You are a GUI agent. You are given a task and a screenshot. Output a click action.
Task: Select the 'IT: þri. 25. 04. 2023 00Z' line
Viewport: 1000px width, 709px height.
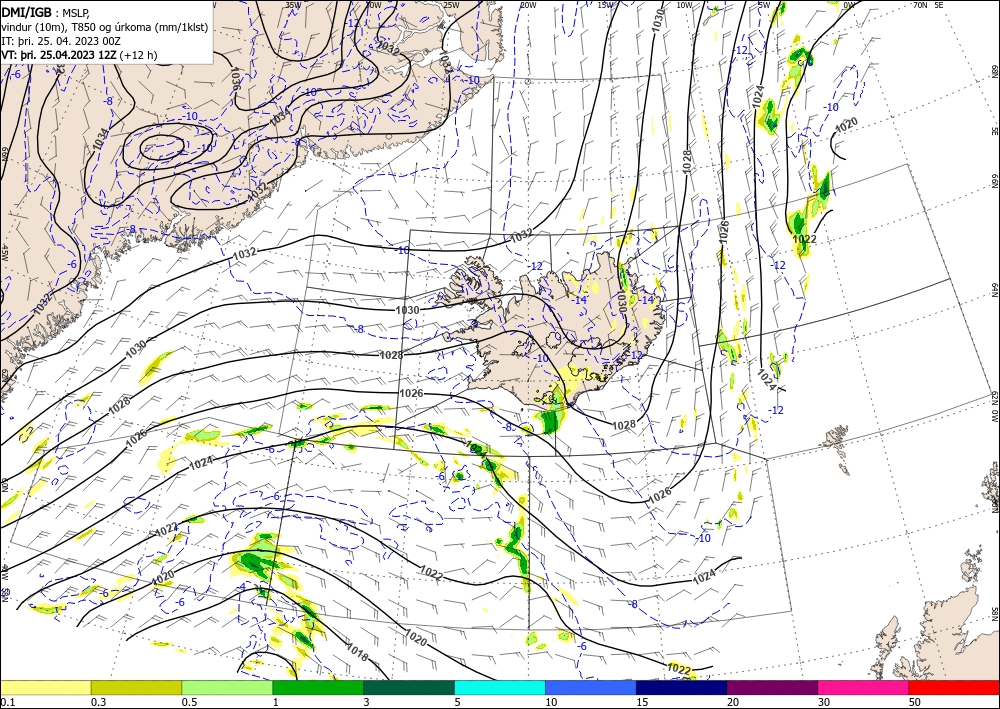[x=61, y=41]
